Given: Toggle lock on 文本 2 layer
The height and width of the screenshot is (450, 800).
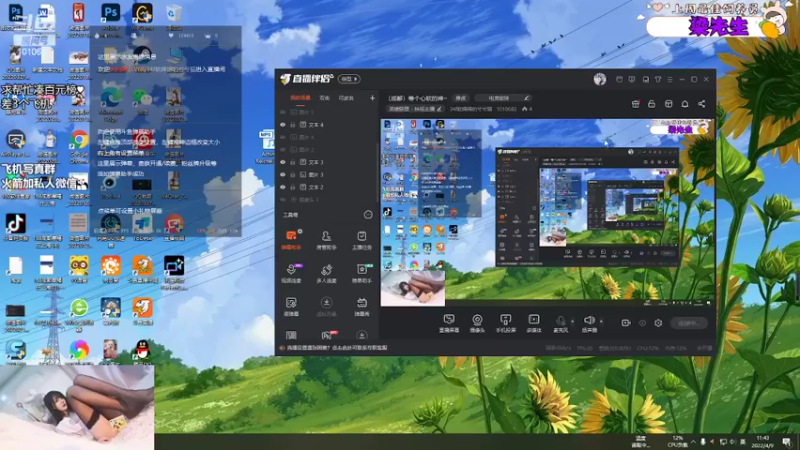Looking at the screenshot, I should click(293, 187).
